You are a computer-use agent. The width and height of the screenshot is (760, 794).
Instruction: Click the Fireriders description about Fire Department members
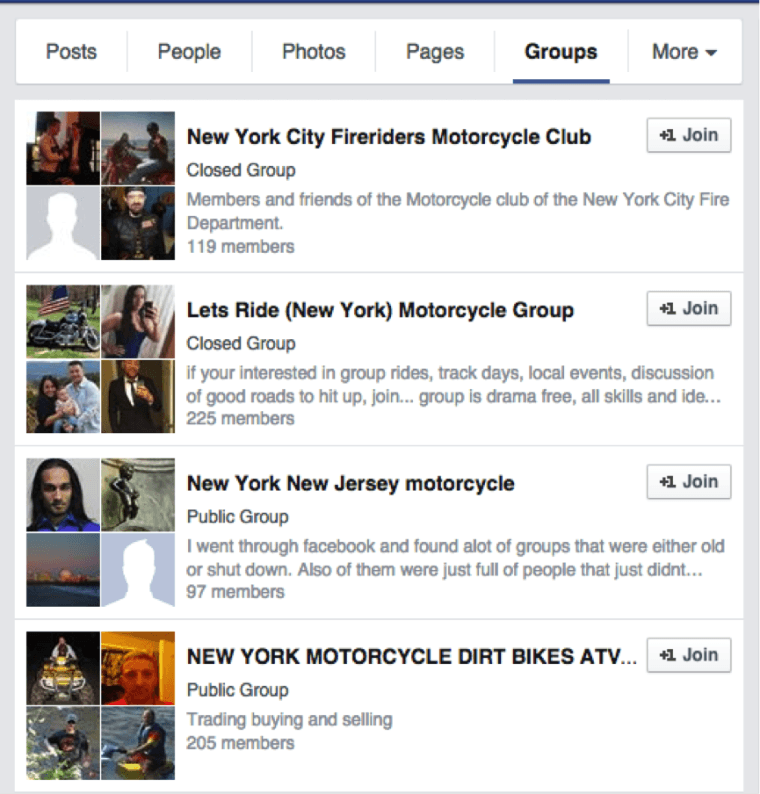click(458, 211)
